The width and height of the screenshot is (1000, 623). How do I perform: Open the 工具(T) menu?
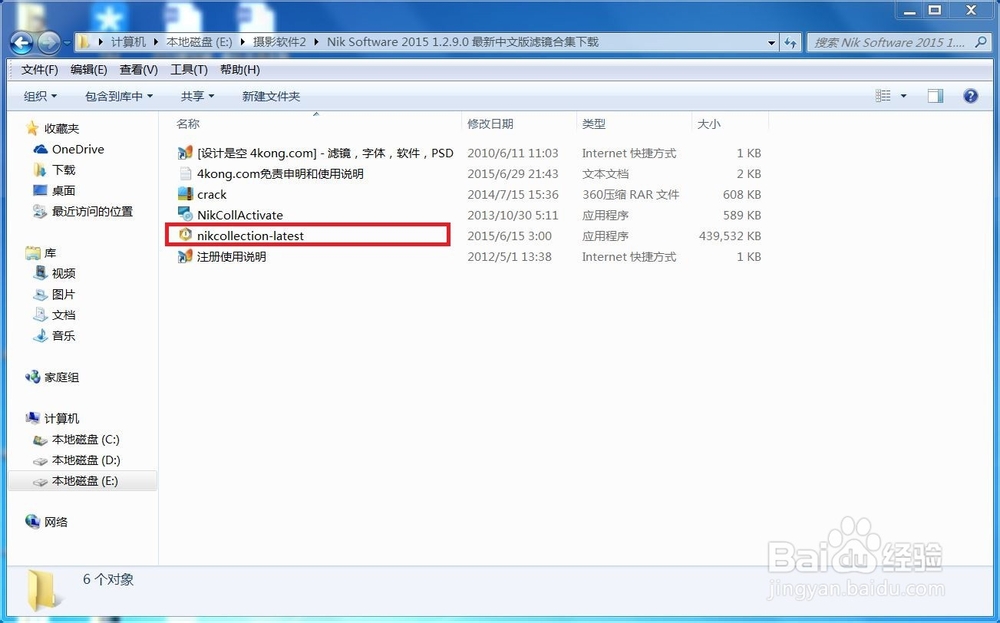(x=189, y=70)
